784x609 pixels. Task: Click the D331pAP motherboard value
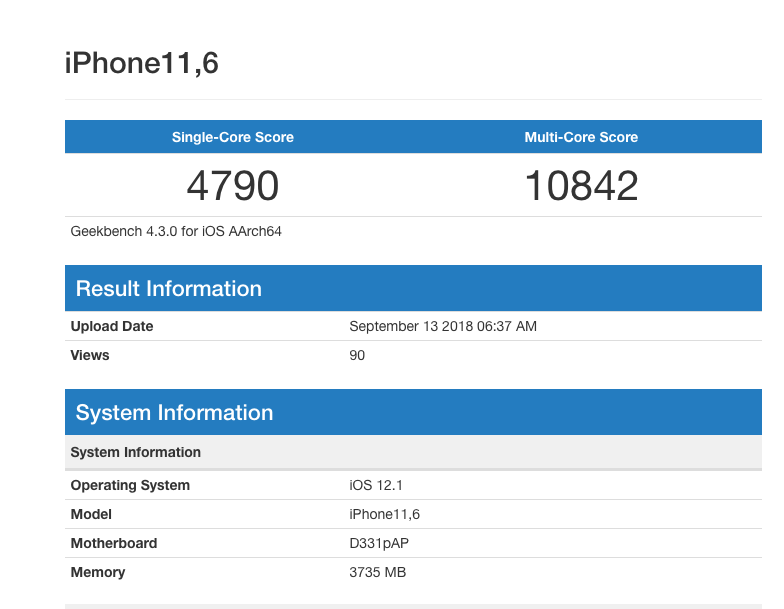[379, 543]
